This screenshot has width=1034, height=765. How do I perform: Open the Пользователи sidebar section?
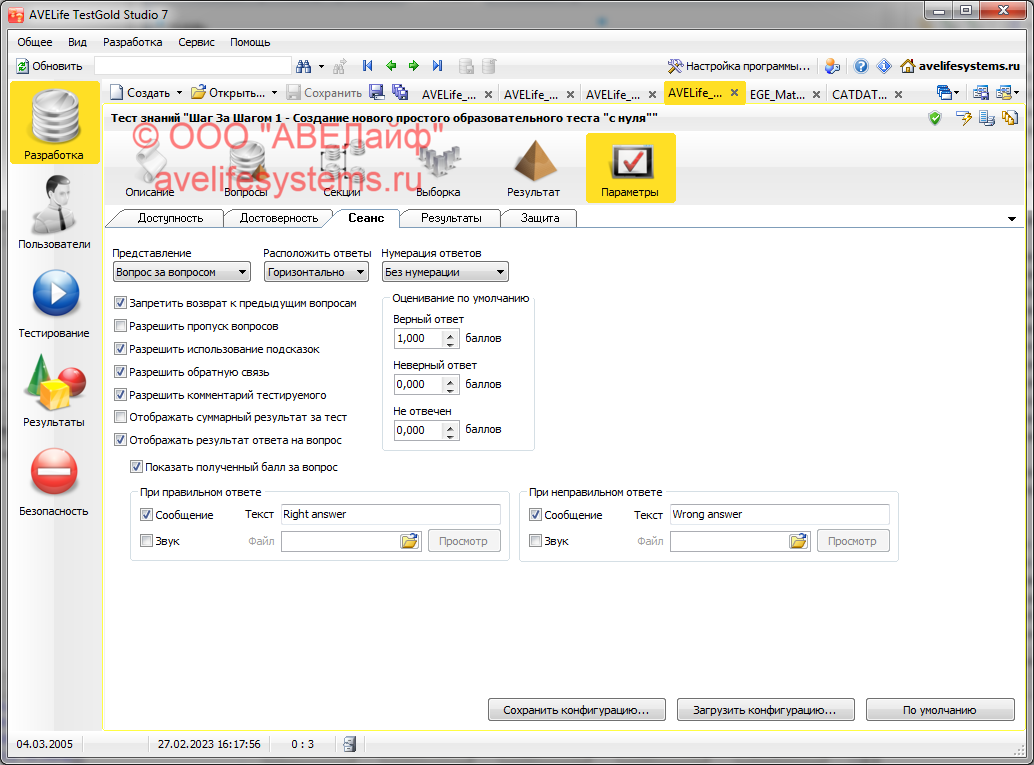point(54,212)
